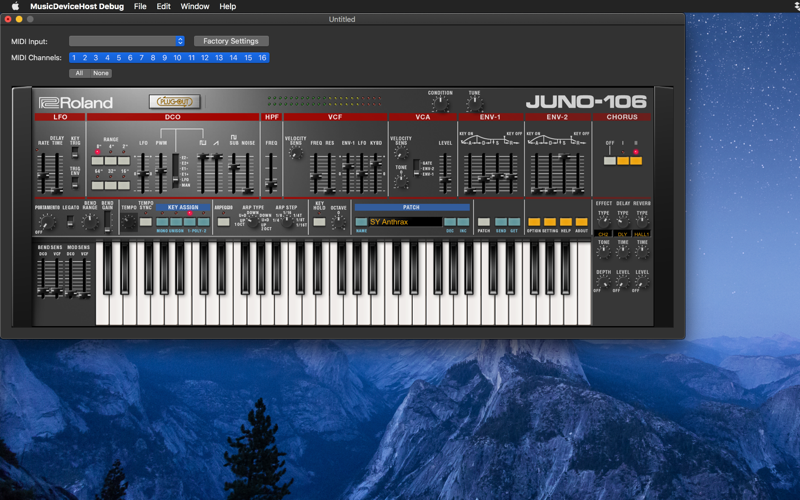The image size is (800, 500).
Task: Open the Edit menu
Action: 163,6
